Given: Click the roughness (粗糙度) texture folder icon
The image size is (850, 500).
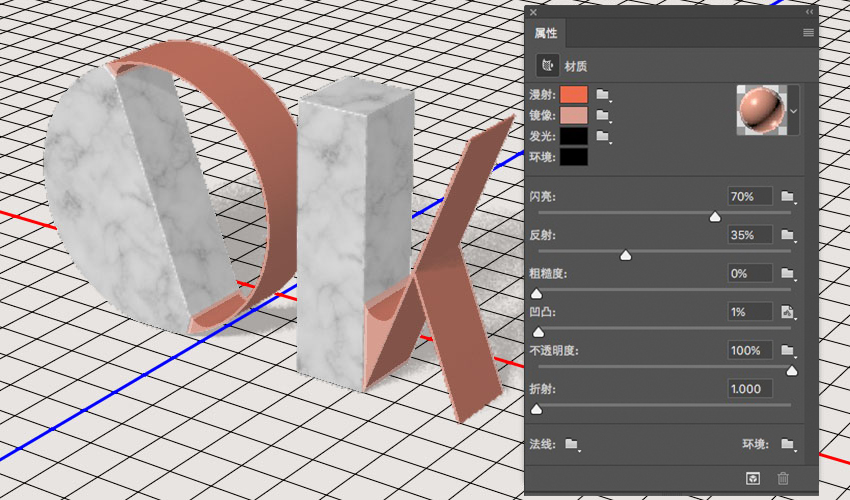Looking at the screenshot, I should coord(788,273).
